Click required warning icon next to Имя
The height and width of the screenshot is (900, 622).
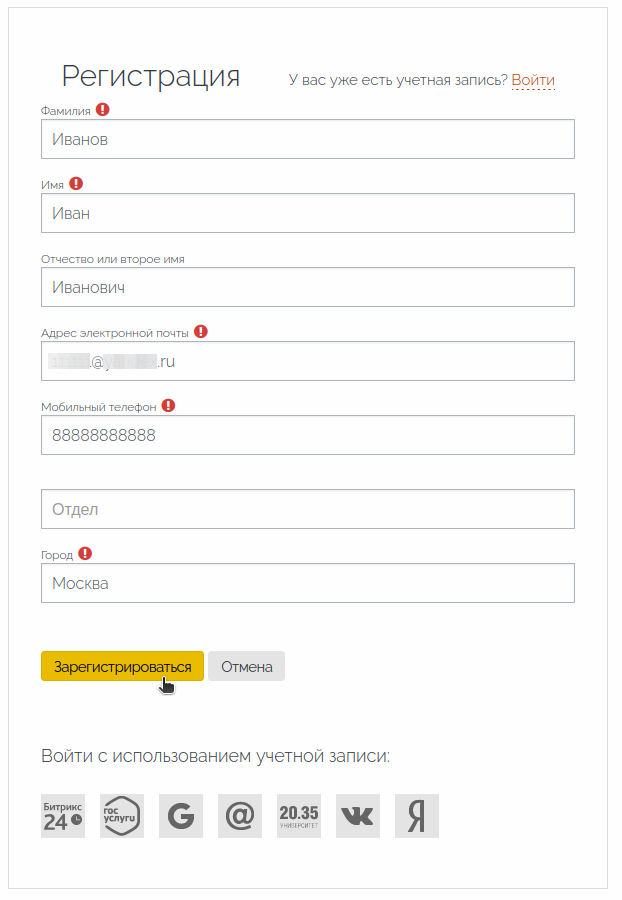click(76, 184)
